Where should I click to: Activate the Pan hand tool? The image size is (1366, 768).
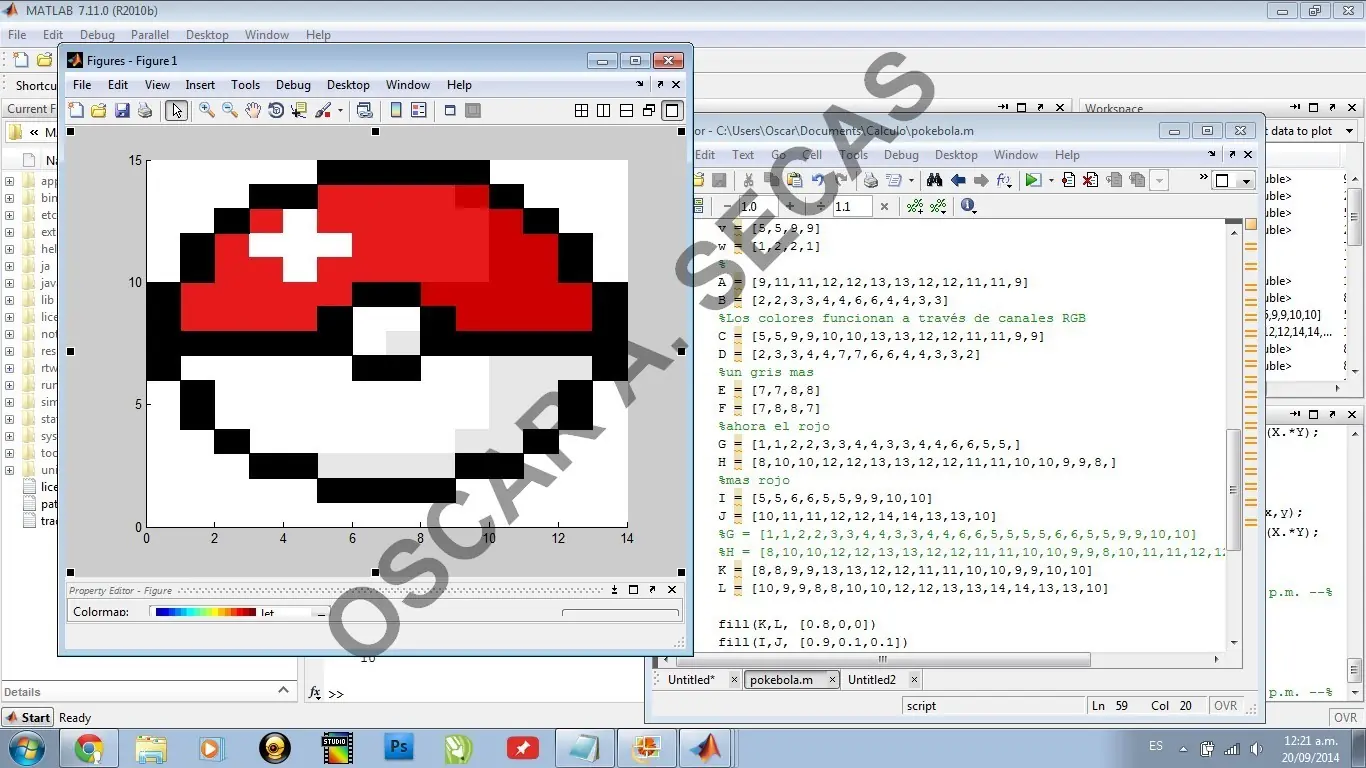click(x=252, y=110)
